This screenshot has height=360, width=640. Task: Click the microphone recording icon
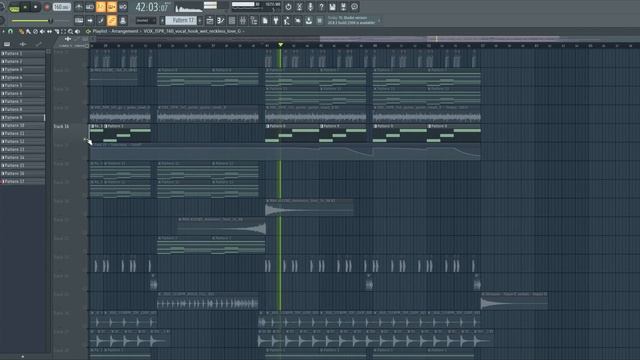(x=310, y=7)
